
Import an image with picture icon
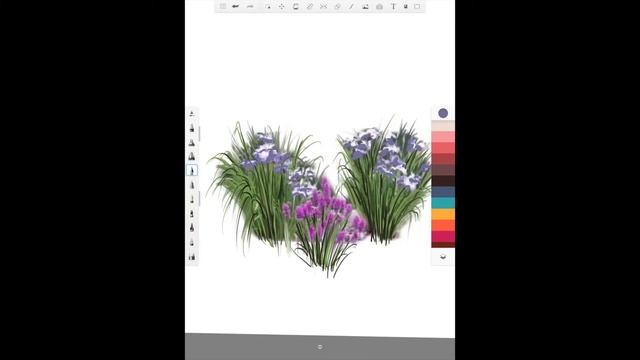(x=365, y=7)
